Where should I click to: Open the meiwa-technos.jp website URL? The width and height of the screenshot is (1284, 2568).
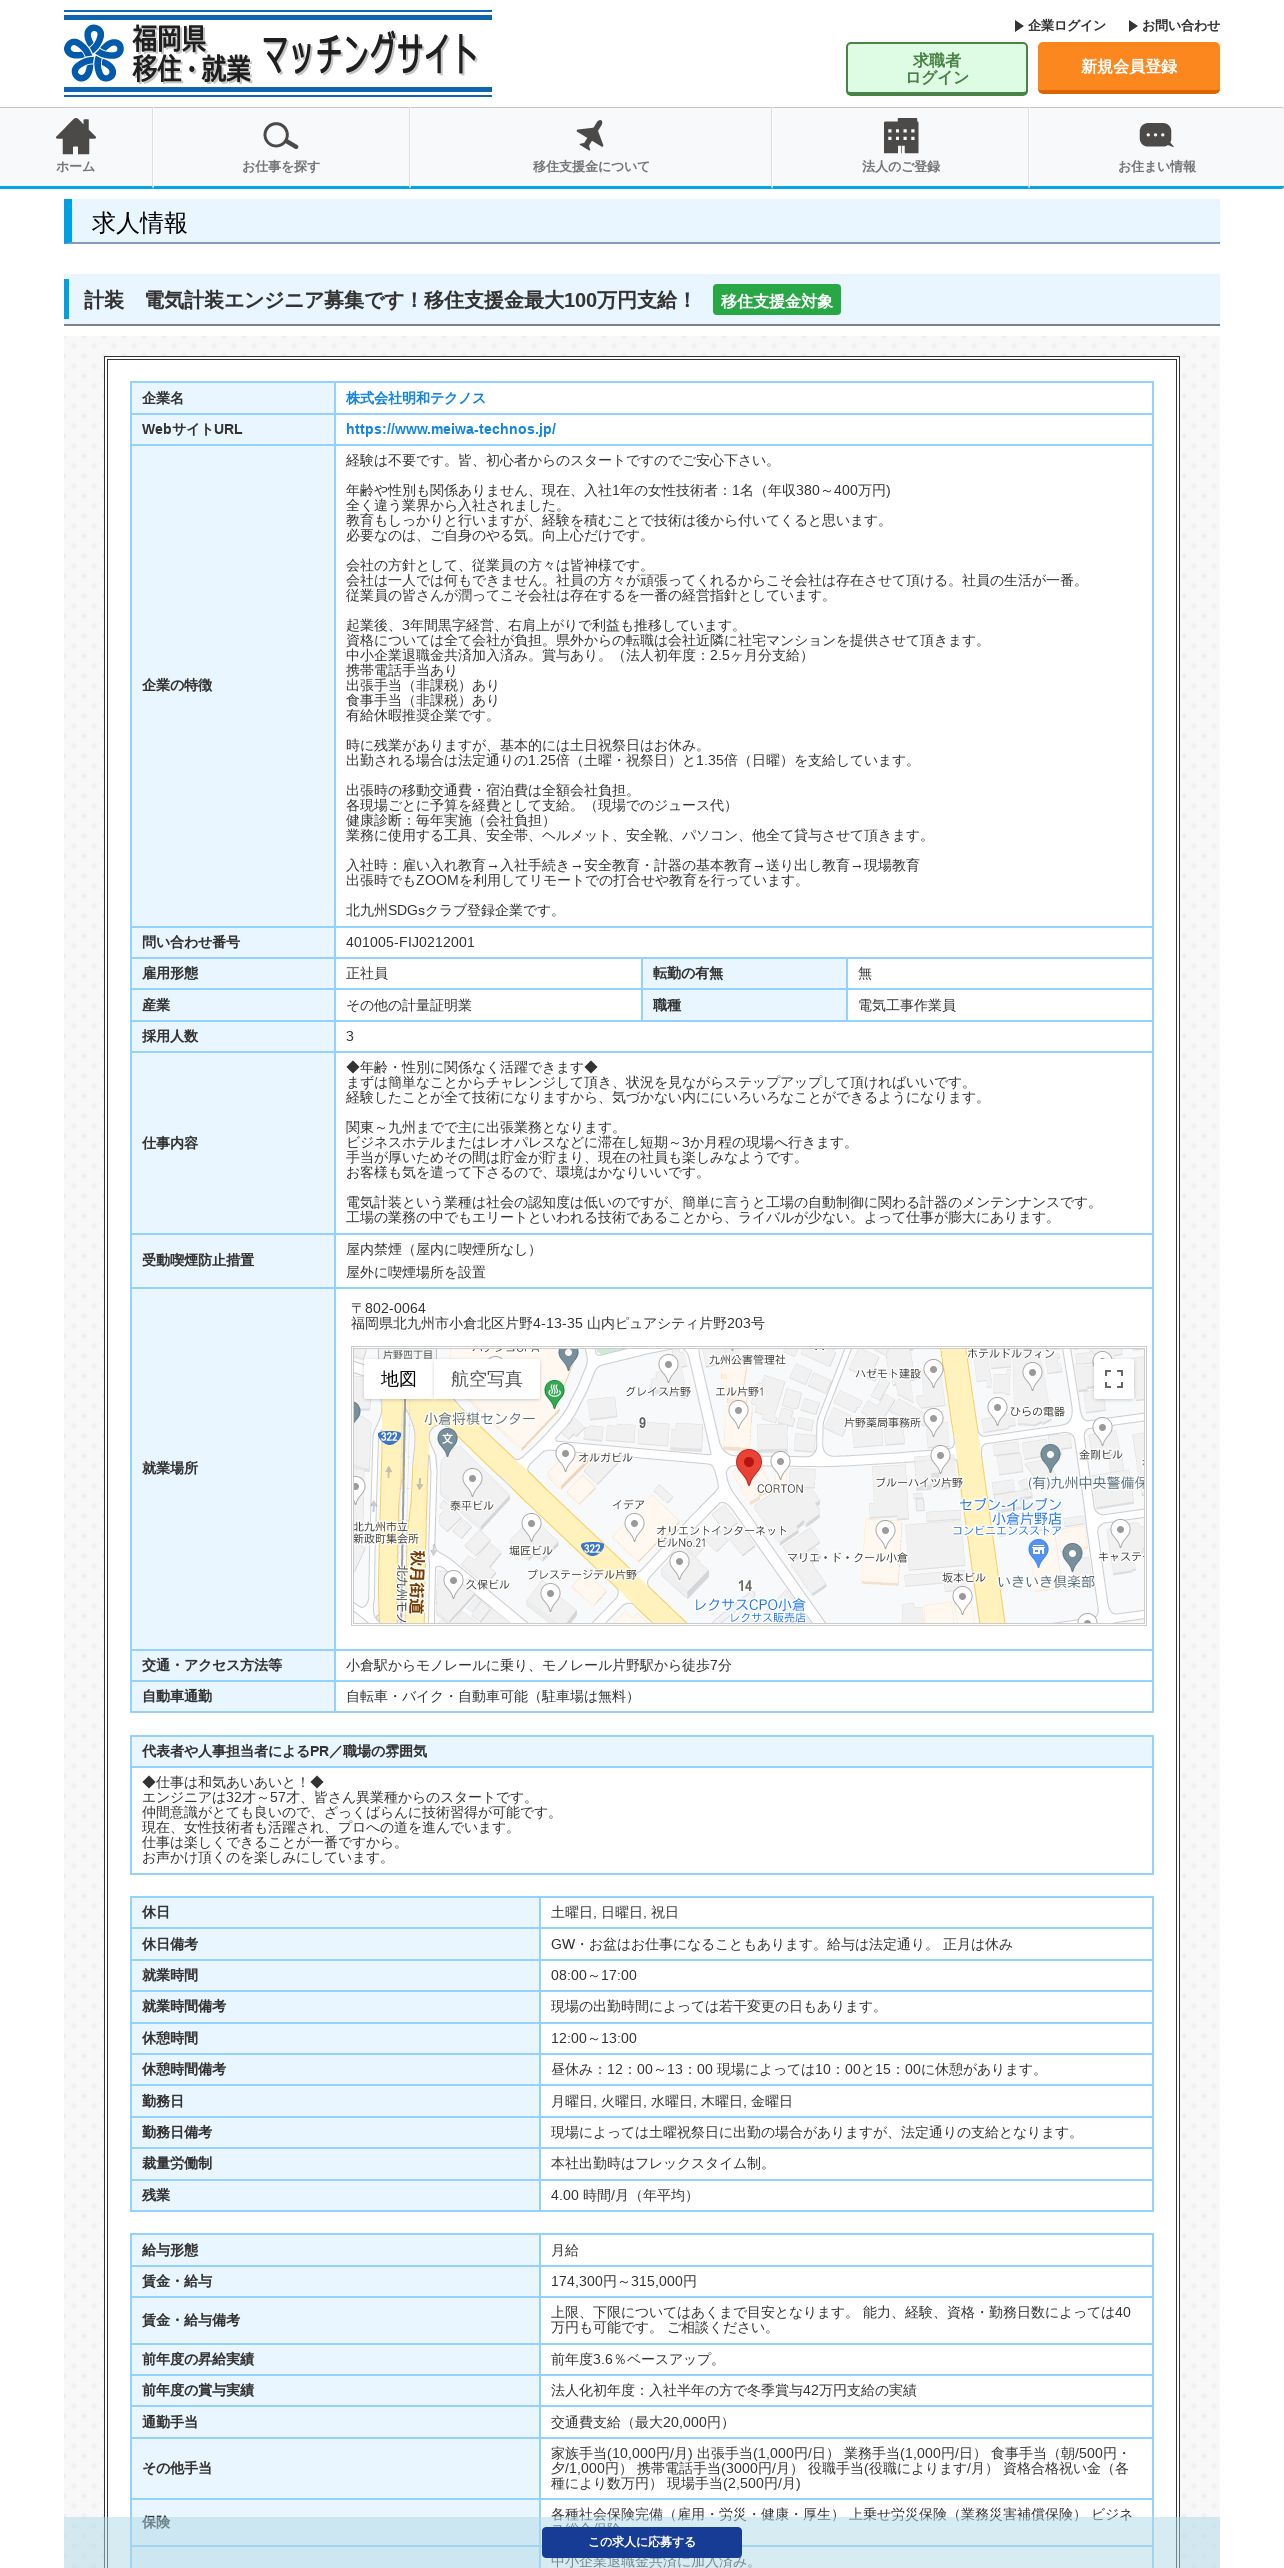450,429
